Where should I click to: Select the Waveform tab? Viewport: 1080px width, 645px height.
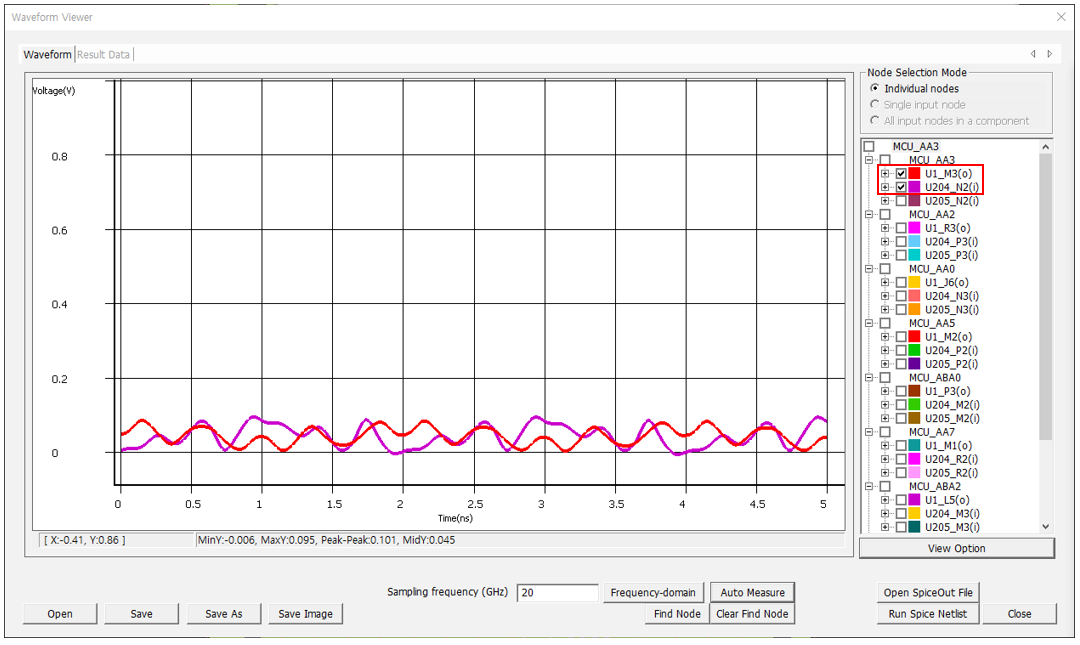(48, 54)
